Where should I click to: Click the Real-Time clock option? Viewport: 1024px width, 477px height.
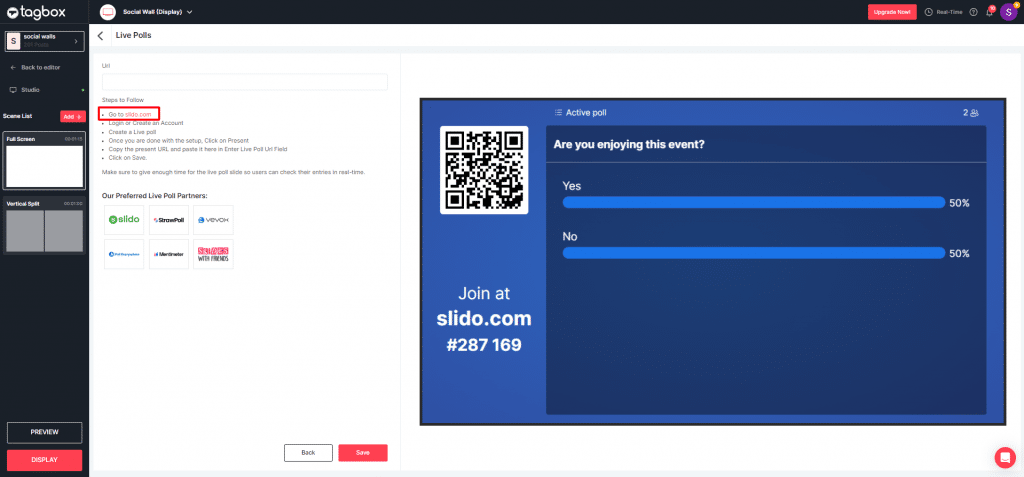coord(943,12)
